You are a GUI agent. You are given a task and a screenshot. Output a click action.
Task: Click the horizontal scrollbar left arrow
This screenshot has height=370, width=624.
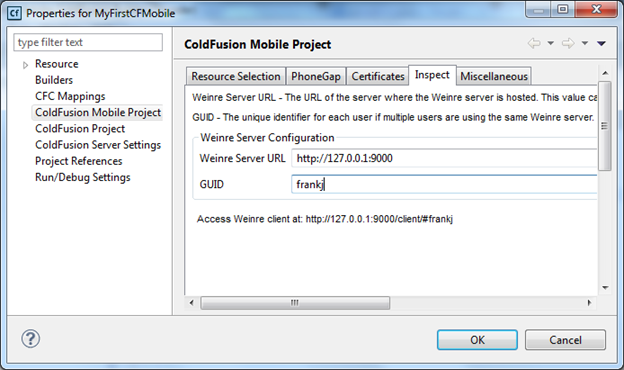pyautogui.click(x=192, y=303)
